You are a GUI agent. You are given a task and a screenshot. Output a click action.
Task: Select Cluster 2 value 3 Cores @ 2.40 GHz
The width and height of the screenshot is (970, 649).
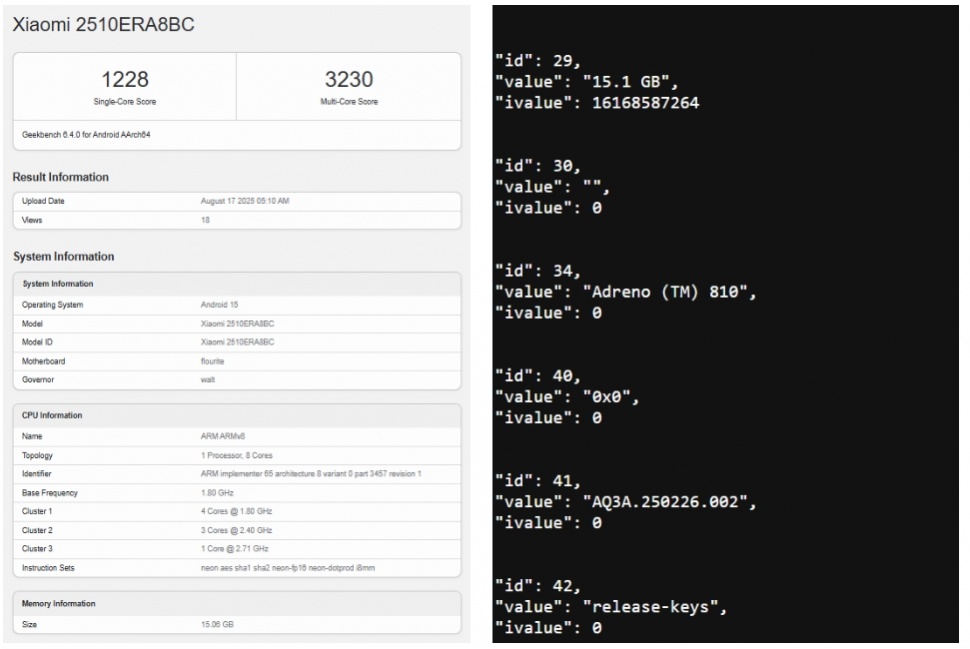(x=236, y=530)
